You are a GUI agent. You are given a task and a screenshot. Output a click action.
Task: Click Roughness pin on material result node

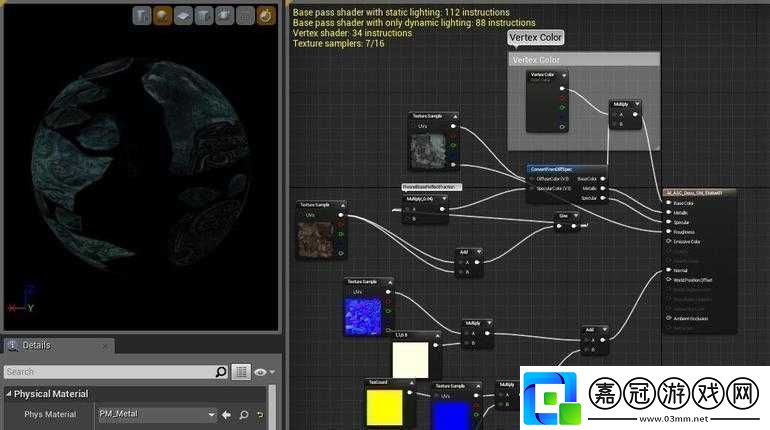click(x=669, y=232)
